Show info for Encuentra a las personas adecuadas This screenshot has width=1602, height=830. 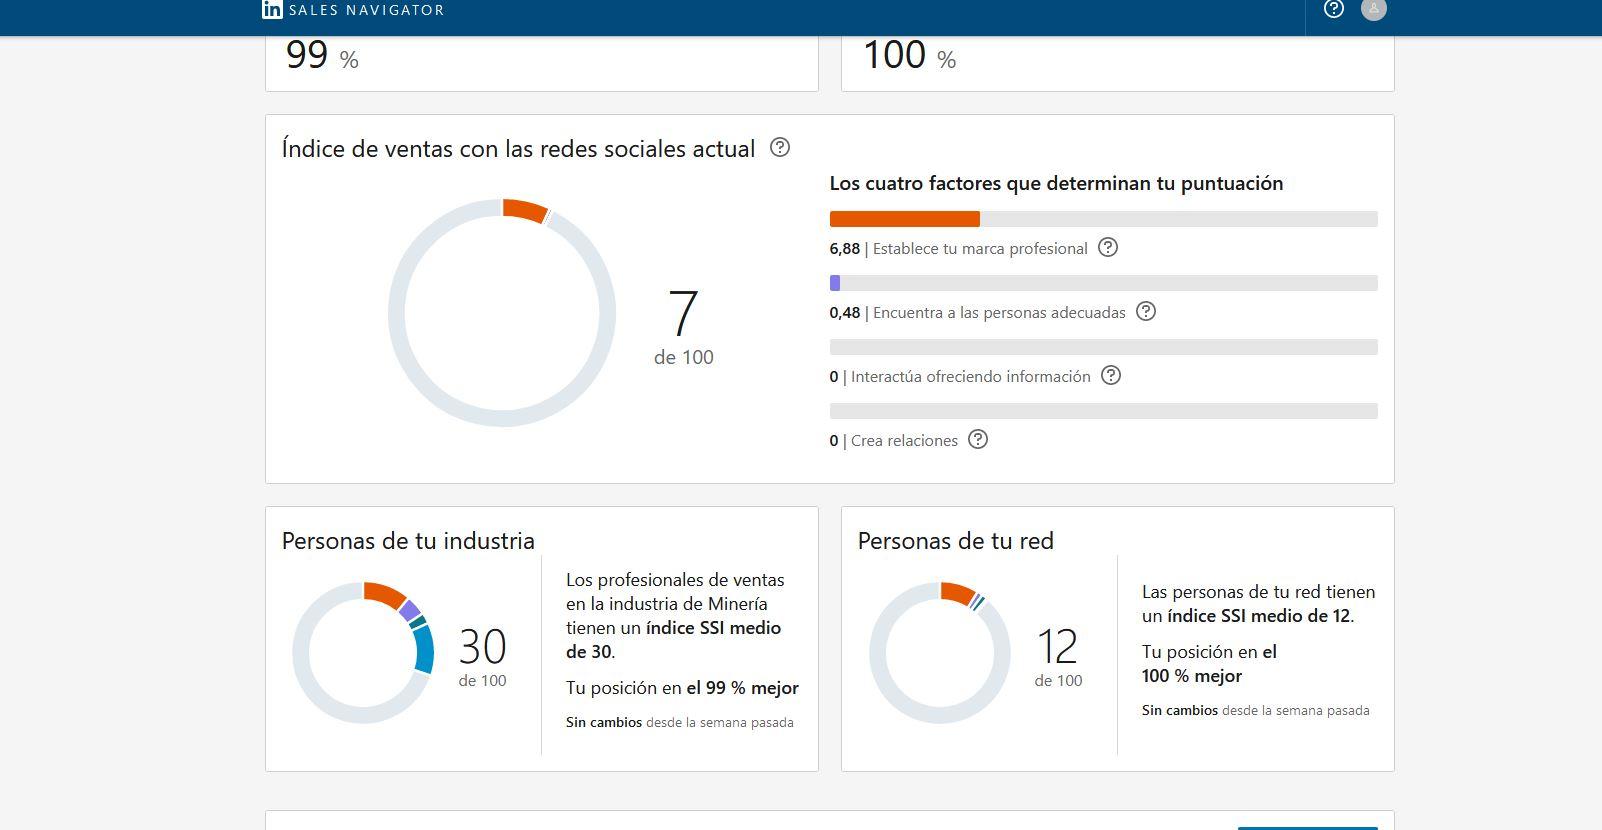pos(1146,312)
